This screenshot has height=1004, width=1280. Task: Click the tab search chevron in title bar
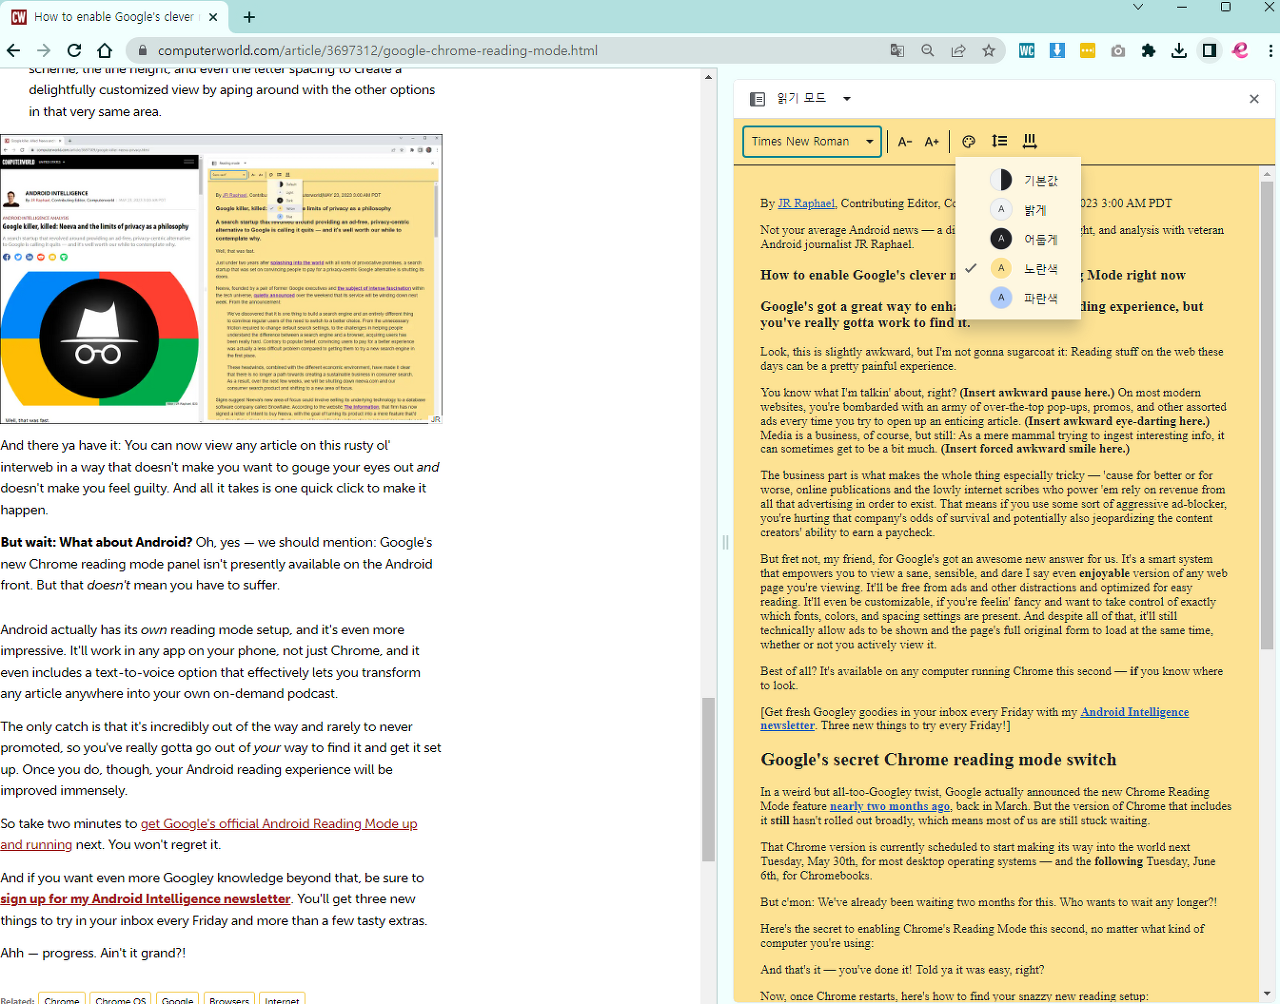(1137, 7)
